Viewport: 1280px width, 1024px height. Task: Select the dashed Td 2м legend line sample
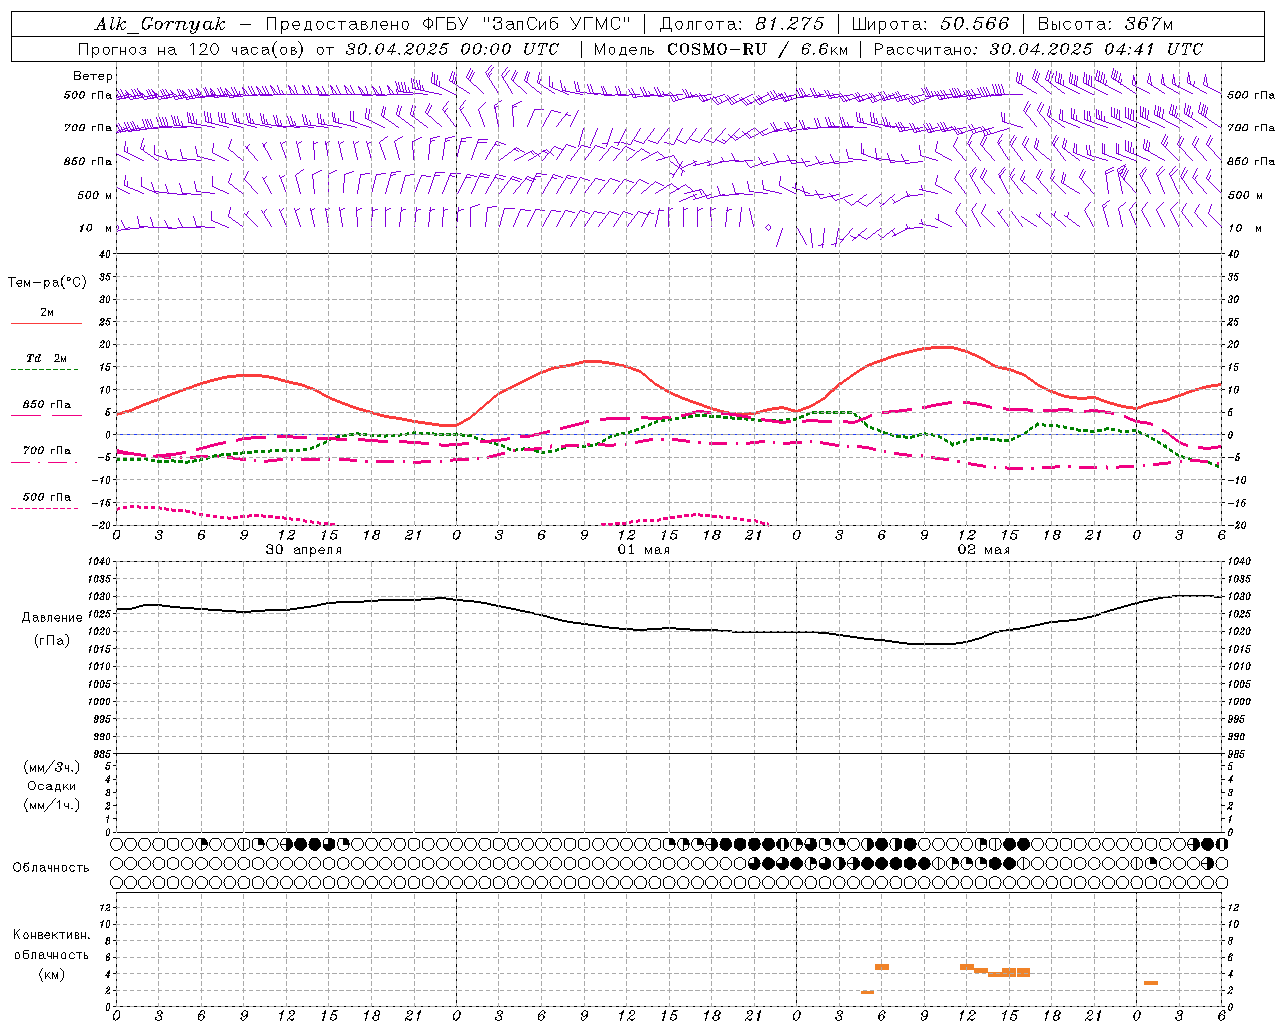(47, 370)
